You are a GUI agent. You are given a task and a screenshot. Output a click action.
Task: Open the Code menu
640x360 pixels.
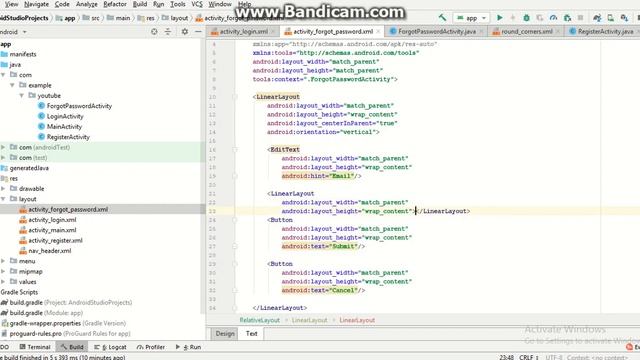tap(62, 4)
